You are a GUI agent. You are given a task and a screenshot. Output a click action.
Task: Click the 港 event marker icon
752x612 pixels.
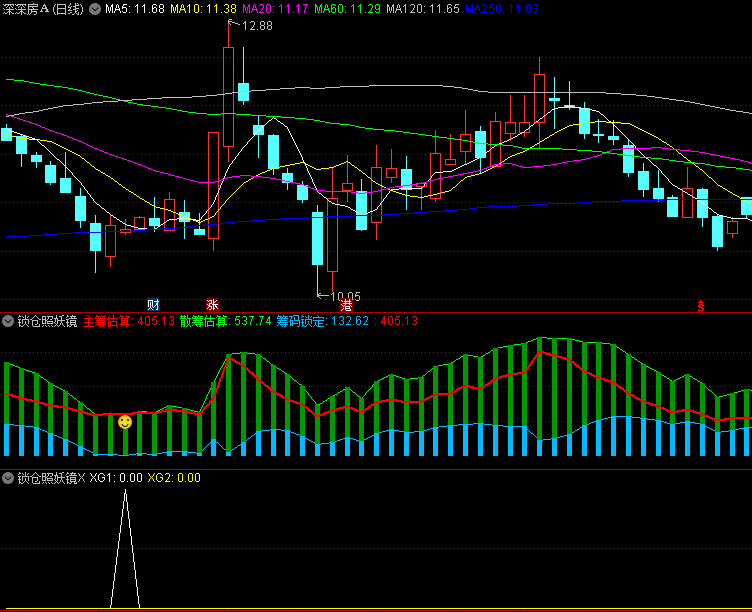(346, 305)
